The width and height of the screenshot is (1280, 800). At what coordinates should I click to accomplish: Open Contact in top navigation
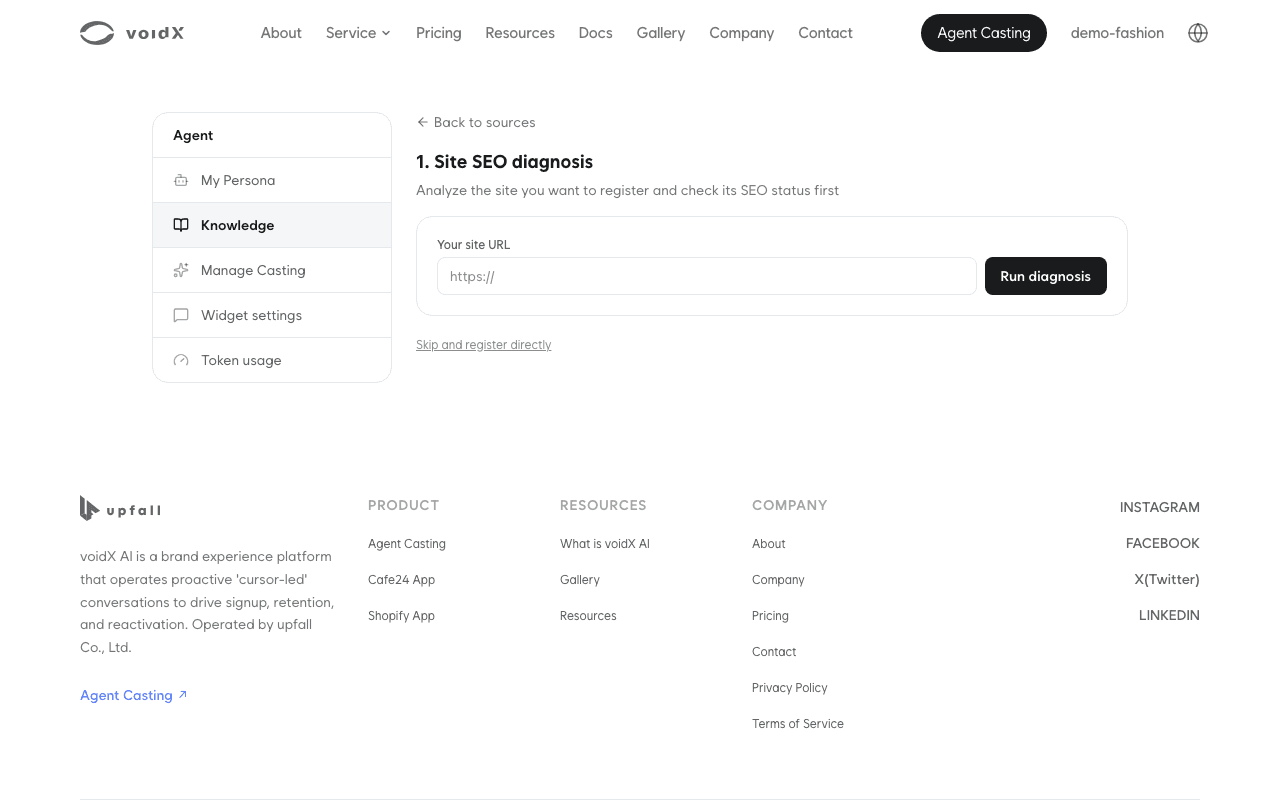(x=826, y=33)
